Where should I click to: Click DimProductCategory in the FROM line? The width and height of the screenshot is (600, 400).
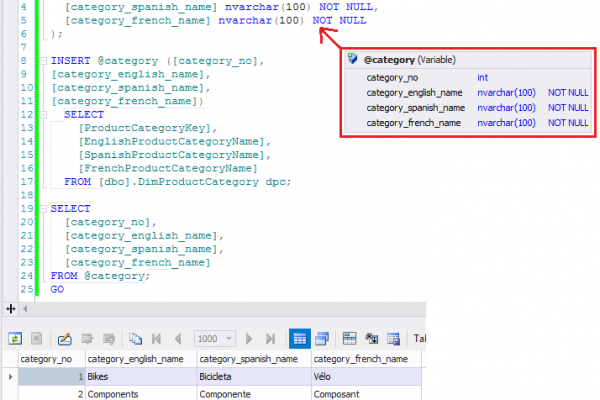[x=198, y=182]
